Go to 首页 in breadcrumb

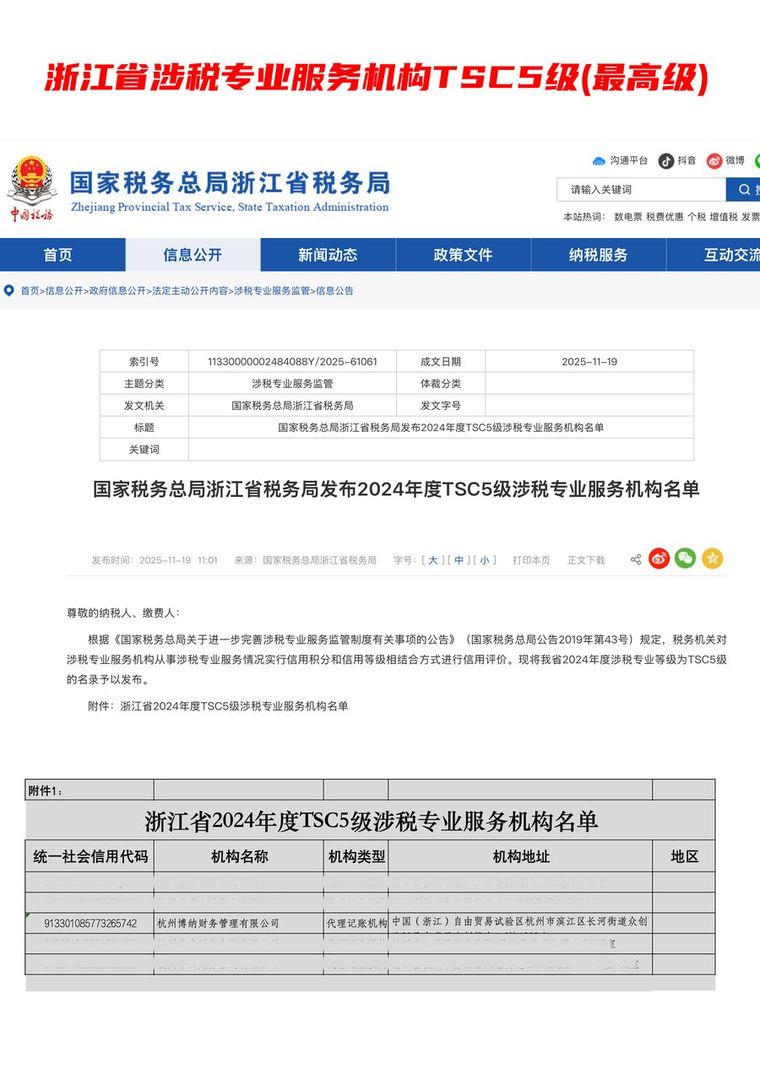[29, 290]
